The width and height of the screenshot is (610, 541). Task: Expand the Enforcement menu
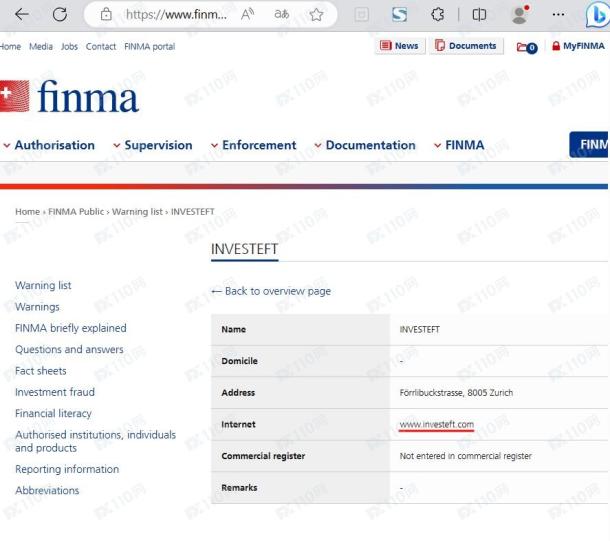(254, 145)
